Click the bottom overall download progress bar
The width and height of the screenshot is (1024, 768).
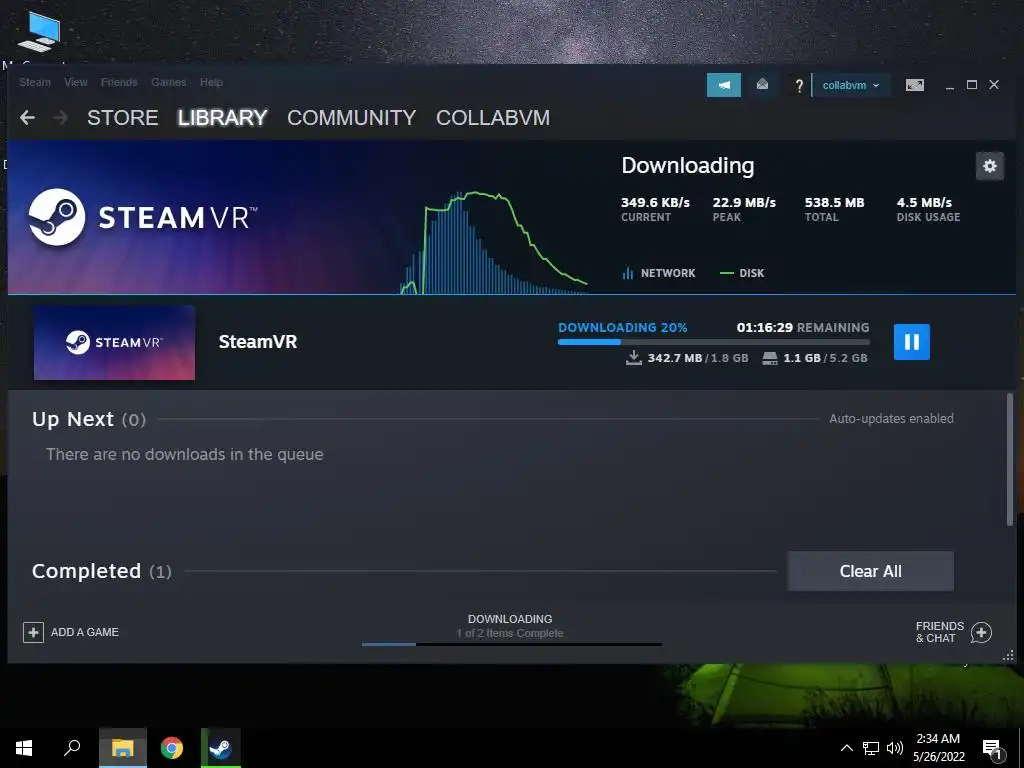(x=511, y=645)
